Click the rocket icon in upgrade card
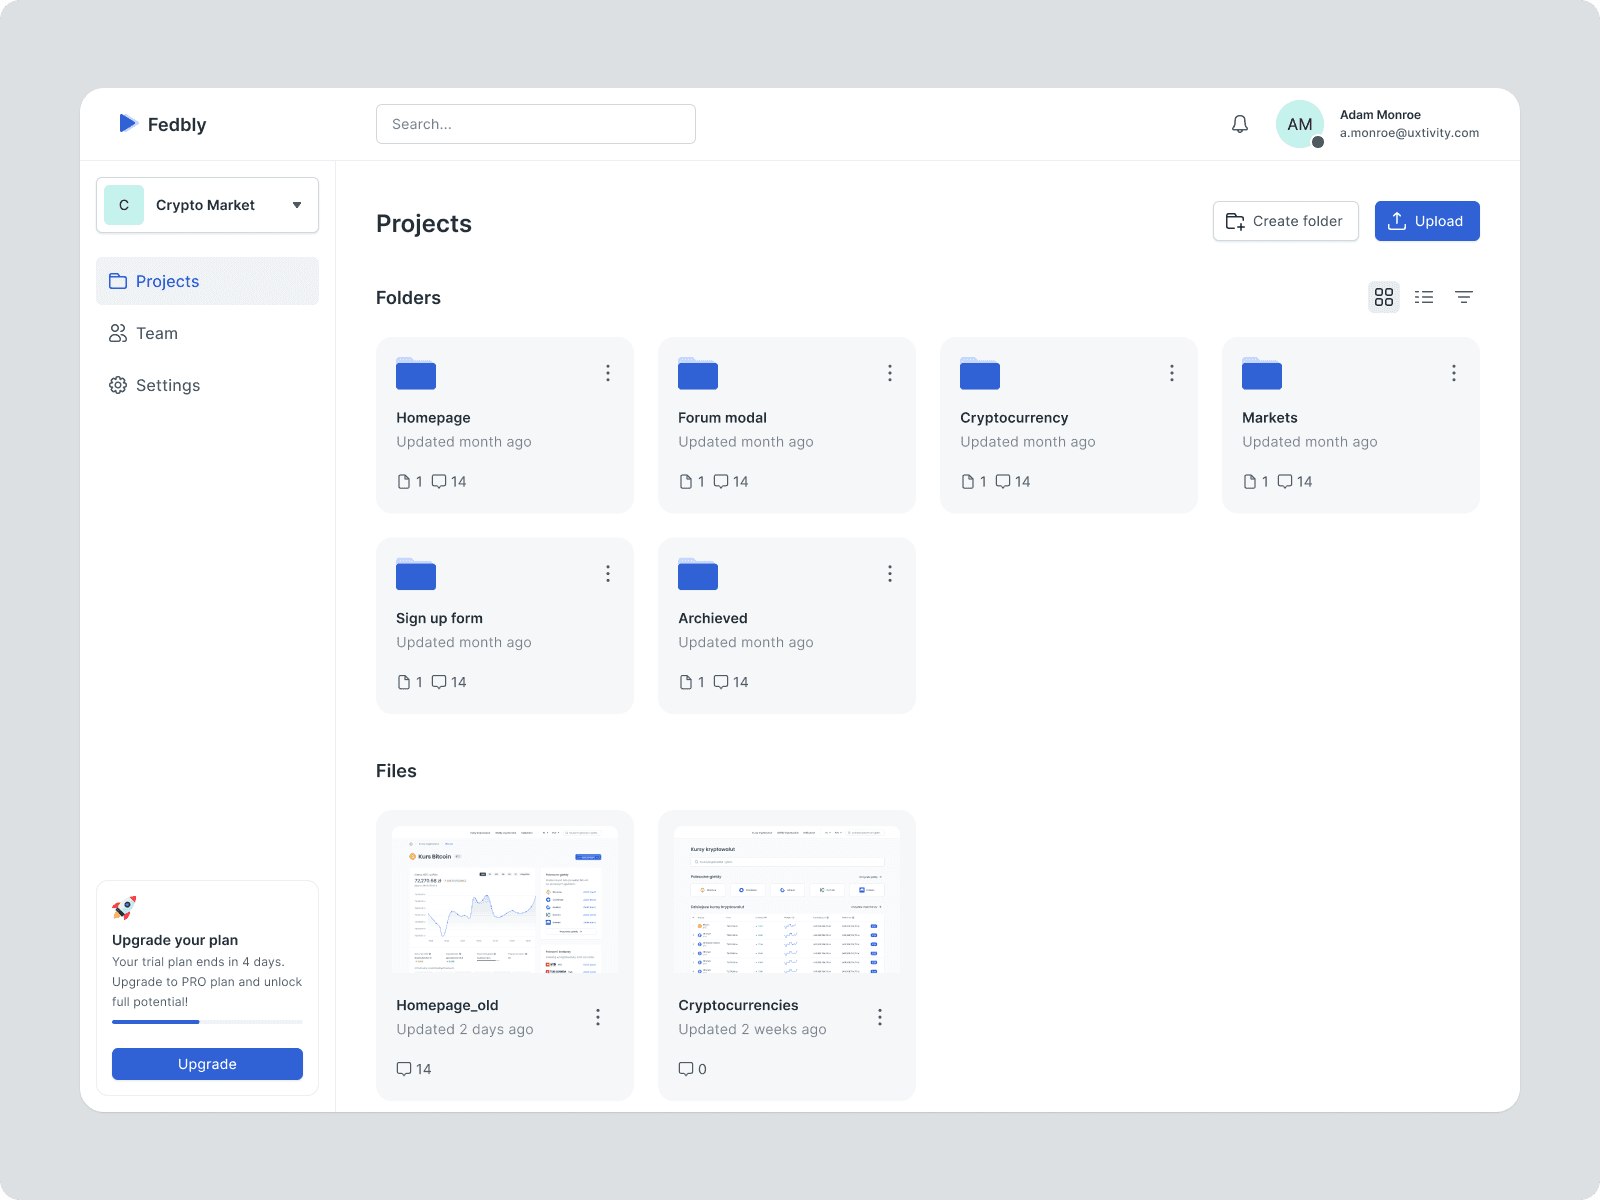 pos(124,908)
